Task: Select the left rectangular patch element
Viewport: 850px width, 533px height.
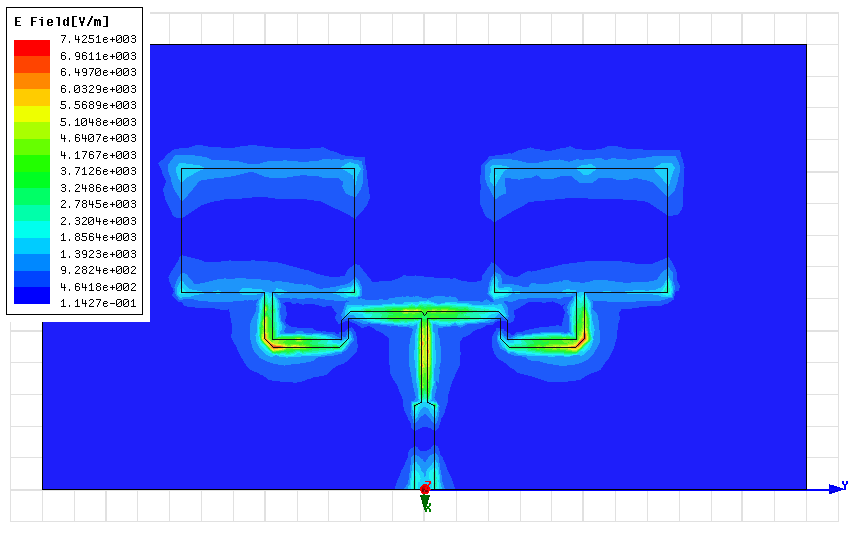Action: tap(268, 230)
